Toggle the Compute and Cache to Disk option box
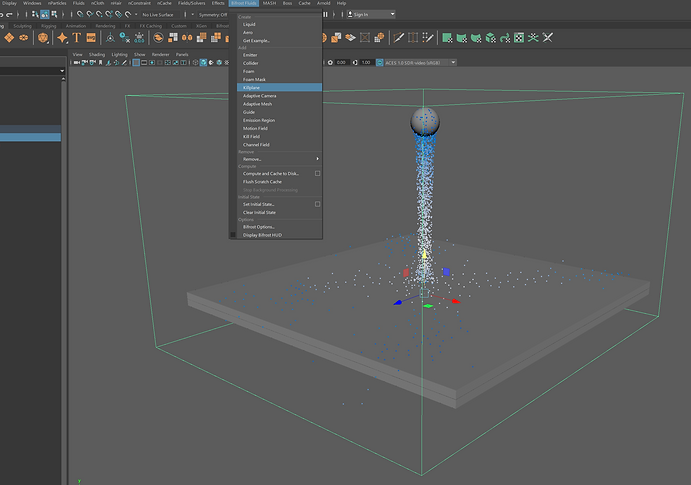This screenshot has height=485, width=691. (x=317, y=174)
